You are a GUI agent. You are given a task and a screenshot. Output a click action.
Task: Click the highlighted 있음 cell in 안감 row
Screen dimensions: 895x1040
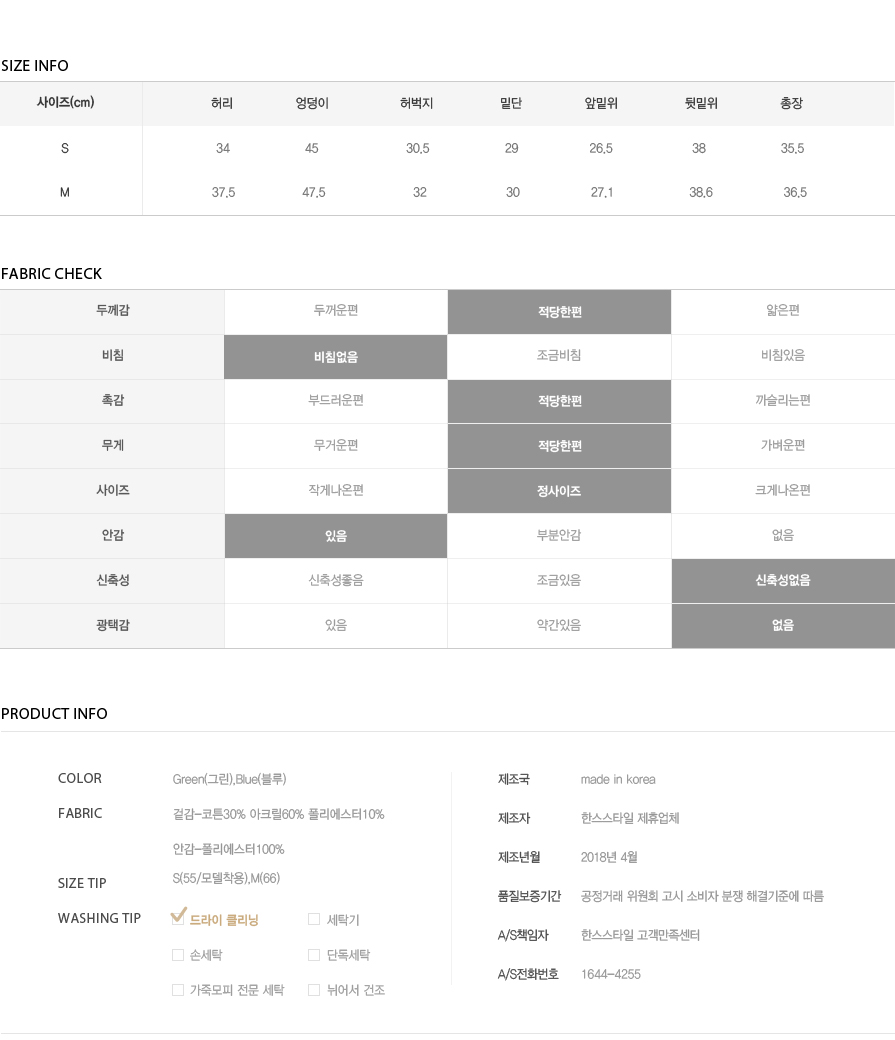pos(336,536)
